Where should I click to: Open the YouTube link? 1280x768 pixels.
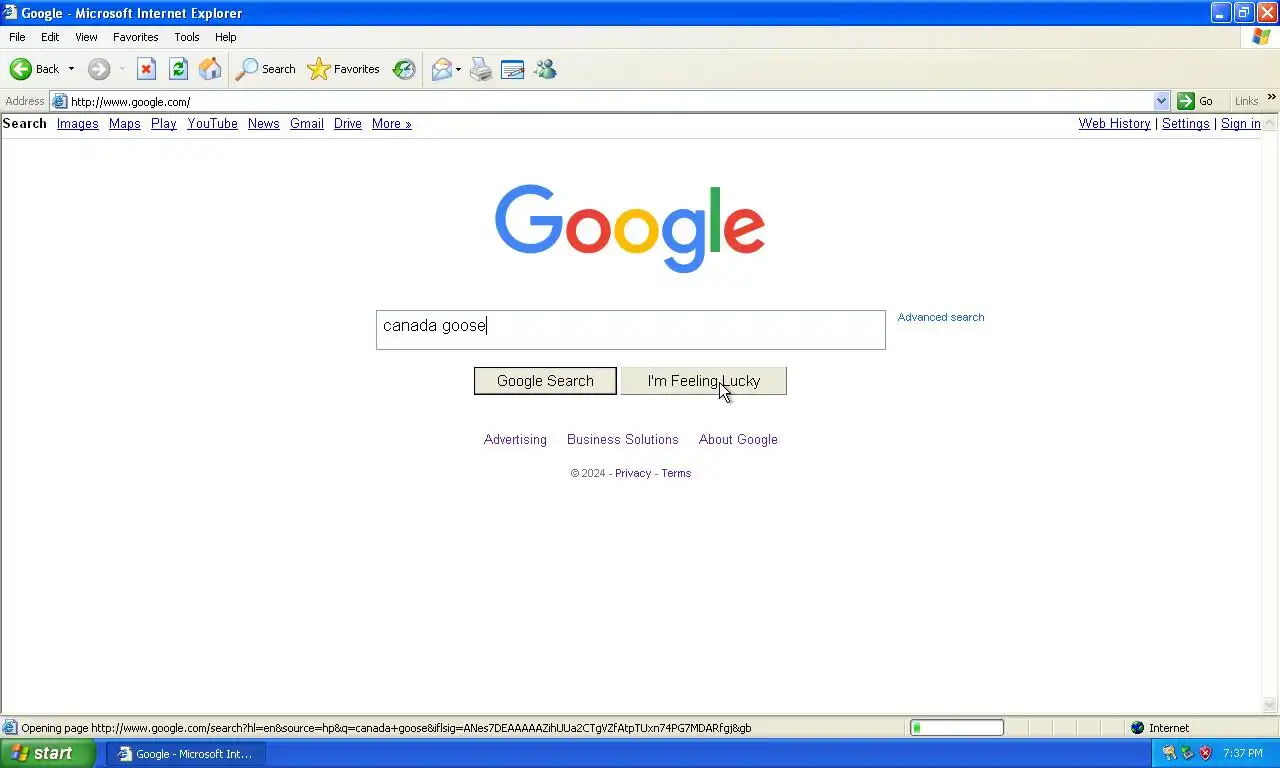(x=212, y=124)
